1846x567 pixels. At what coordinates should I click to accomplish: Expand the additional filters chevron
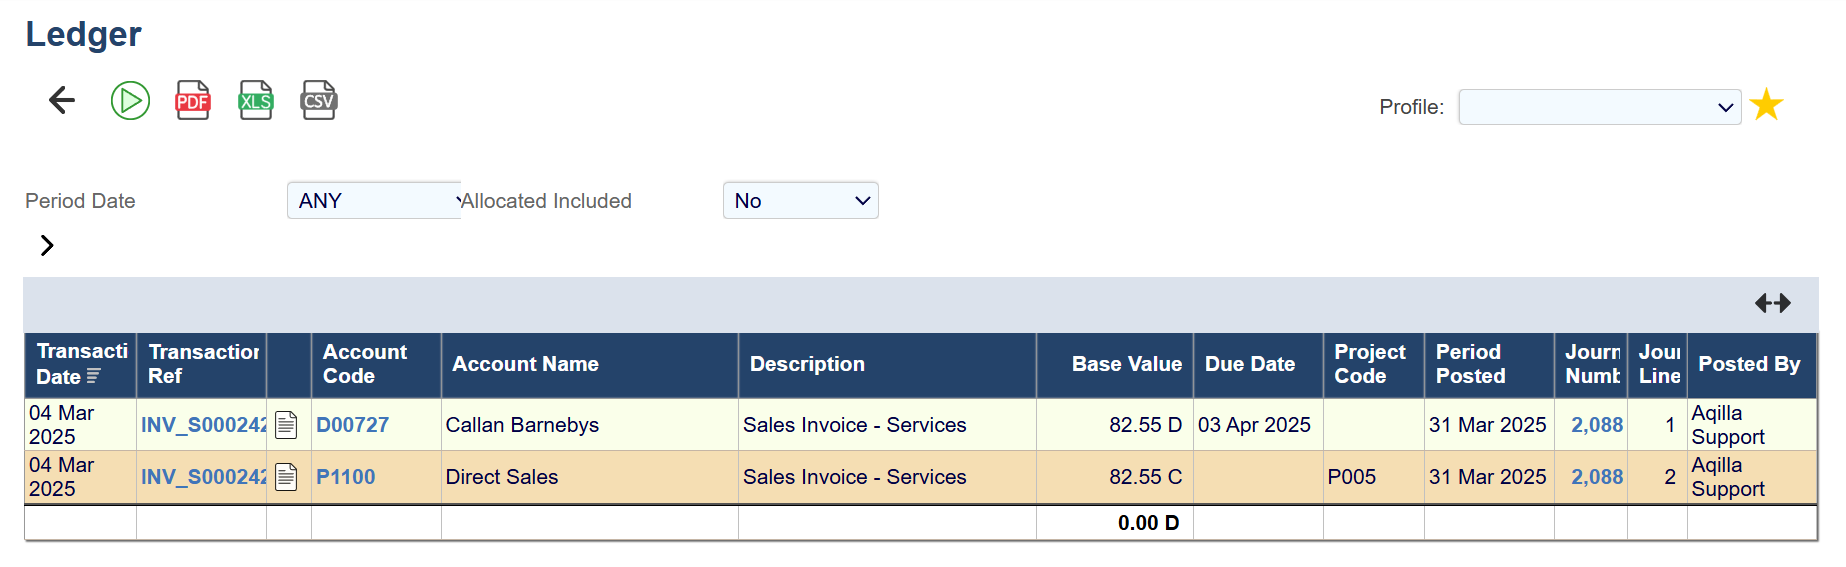tap(46, 245)
